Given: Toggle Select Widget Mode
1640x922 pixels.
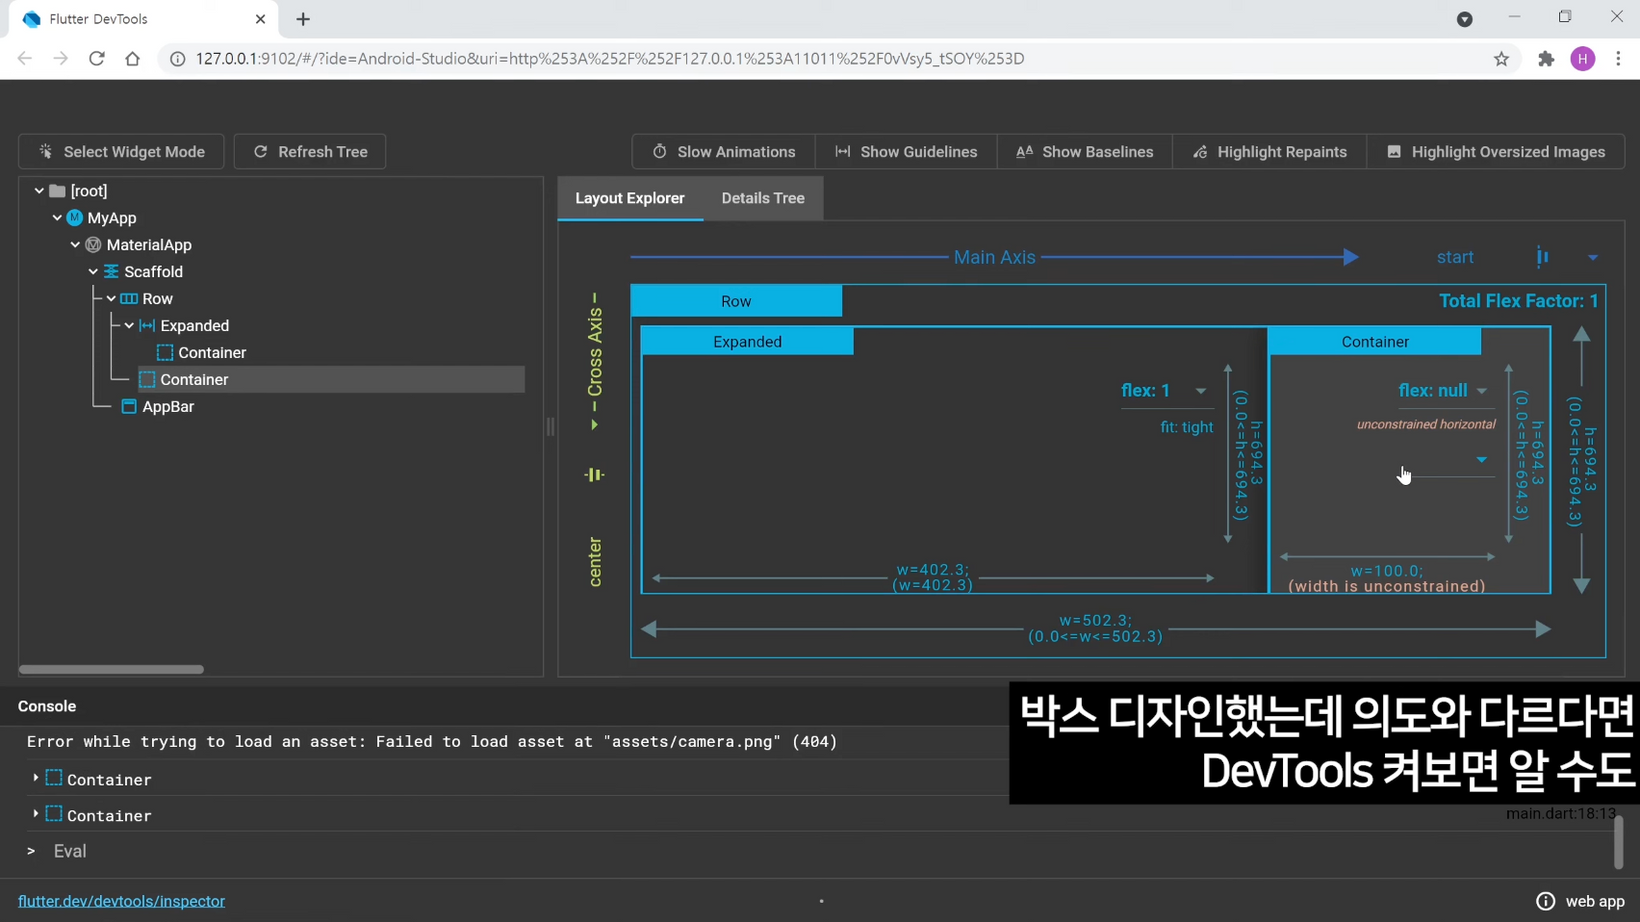Looking at the screenshot, I should click(121, 152).
